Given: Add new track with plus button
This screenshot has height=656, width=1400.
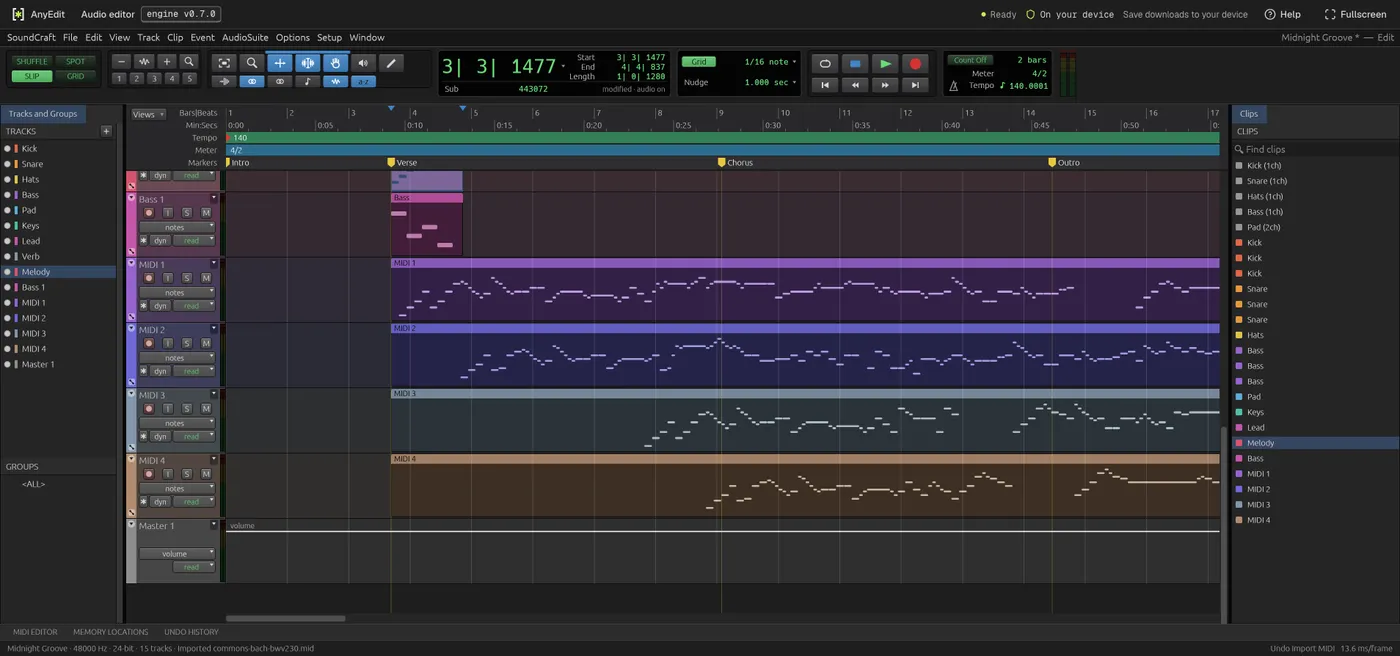Looking at the screenshot, I should (106, 131).
